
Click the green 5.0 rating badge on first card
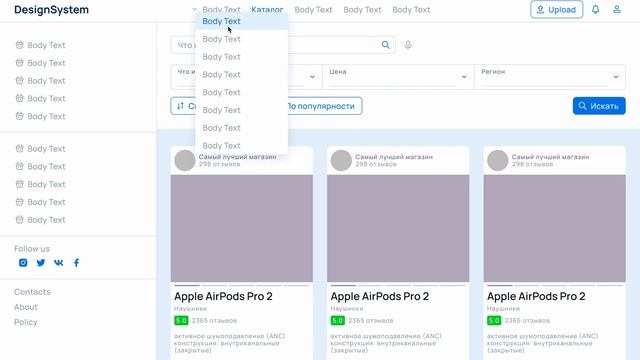pos(181,320)
